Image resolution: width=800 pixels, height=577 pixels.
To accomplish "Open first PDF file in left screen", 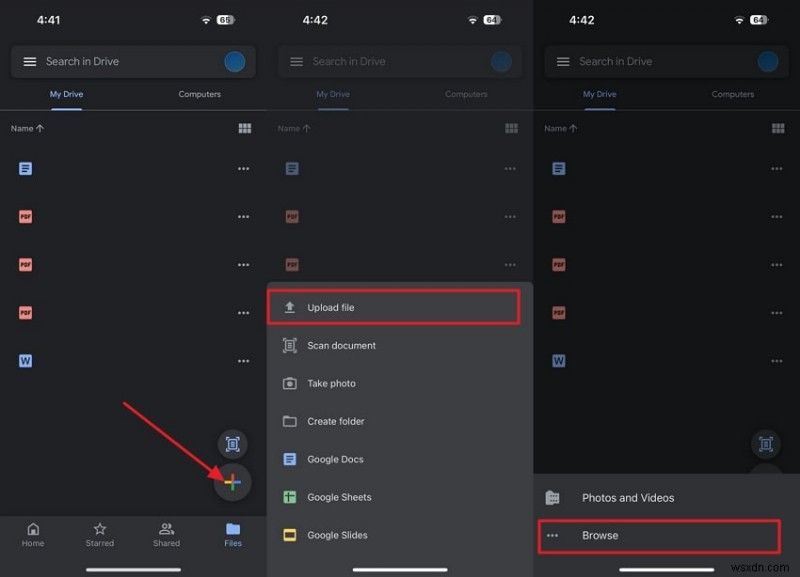I will coord(26,216).
